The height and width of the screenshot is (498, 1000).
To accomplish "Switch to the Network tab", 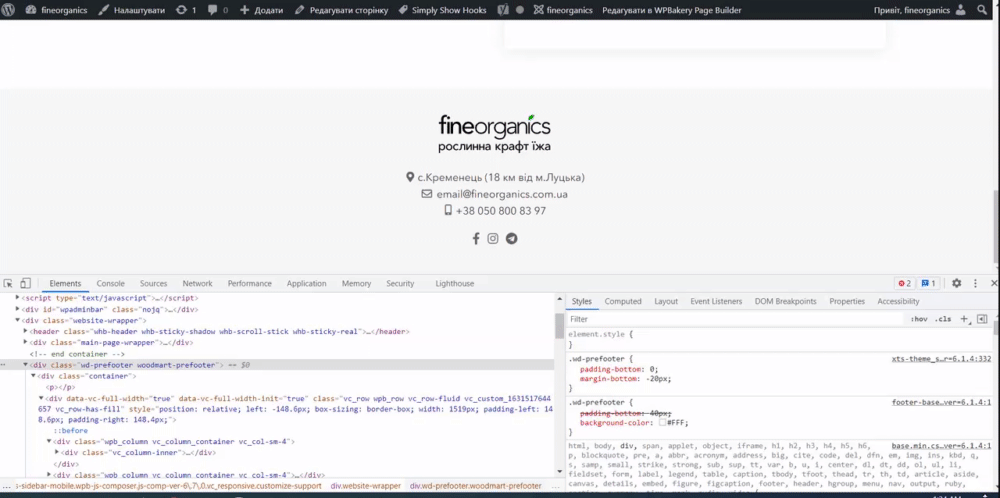I will [198, 284].
